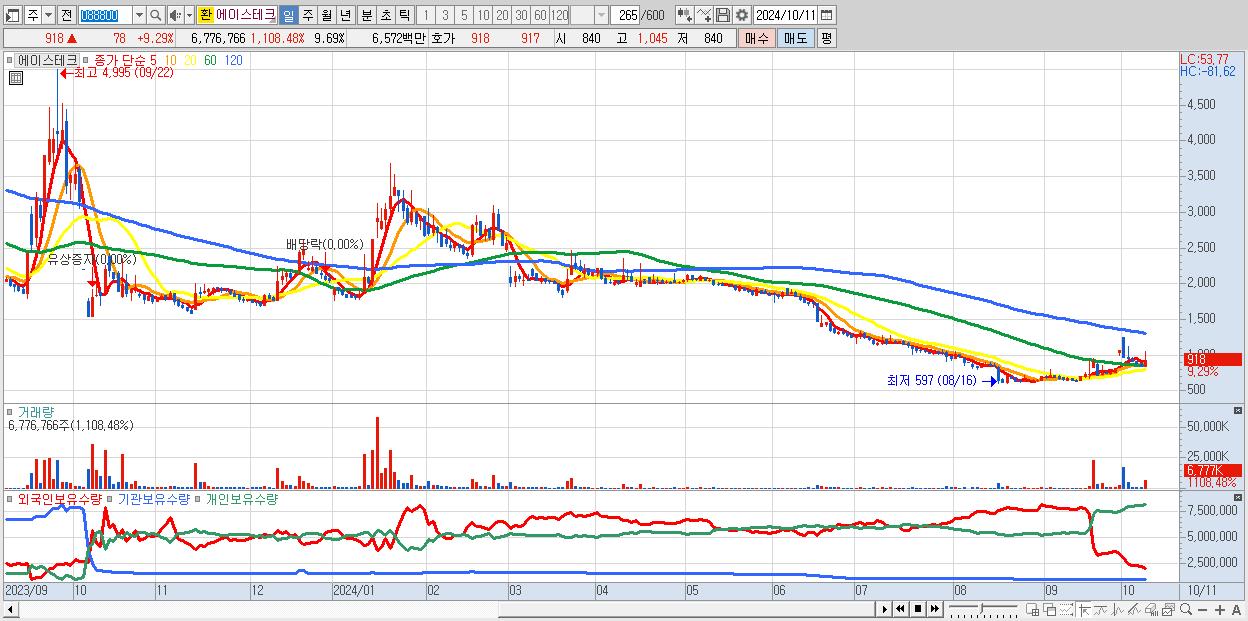This screenshot has width=1248, height=621.
Task: Click the overlapping windows icon in bottom toolbar
Action: pos(1050,609)
